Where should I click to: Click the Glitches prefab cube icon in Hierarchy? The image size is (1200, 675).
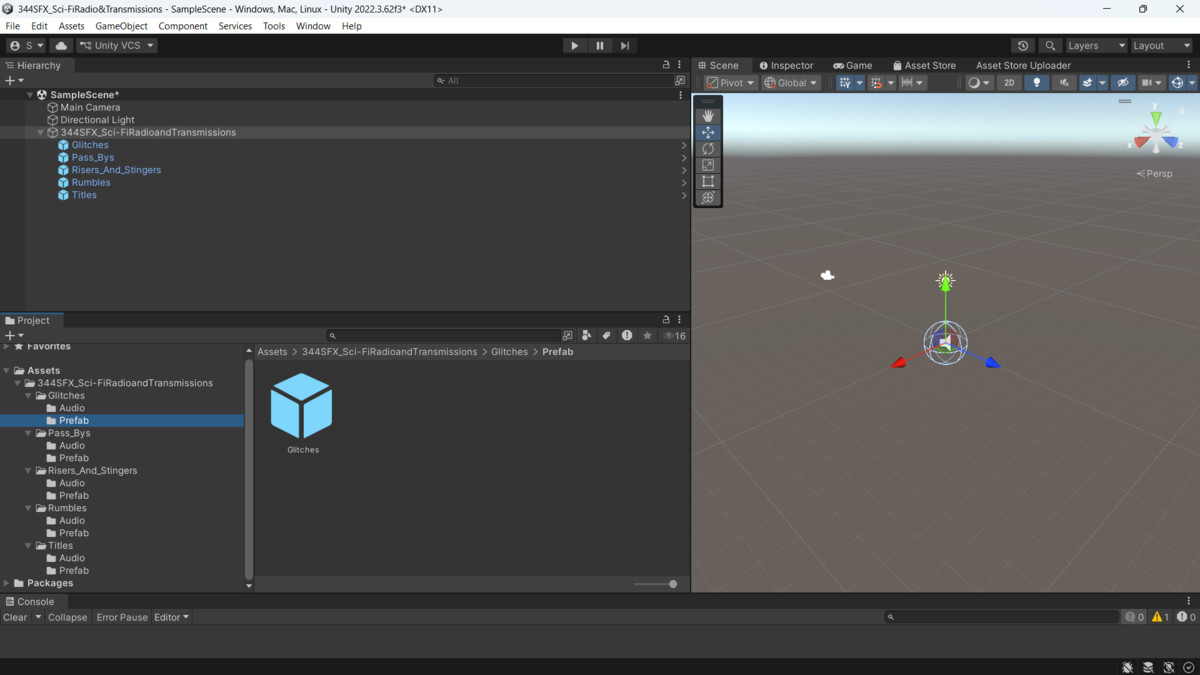click(64, 145)
